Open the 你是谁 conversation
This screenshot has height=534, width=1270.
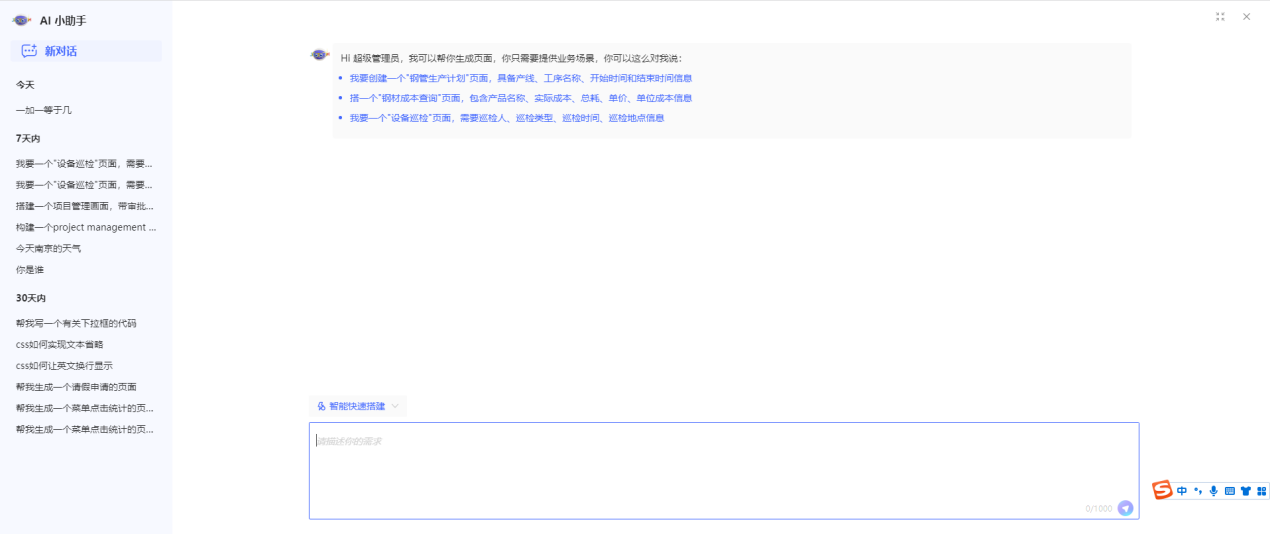[x=30, y=270]
